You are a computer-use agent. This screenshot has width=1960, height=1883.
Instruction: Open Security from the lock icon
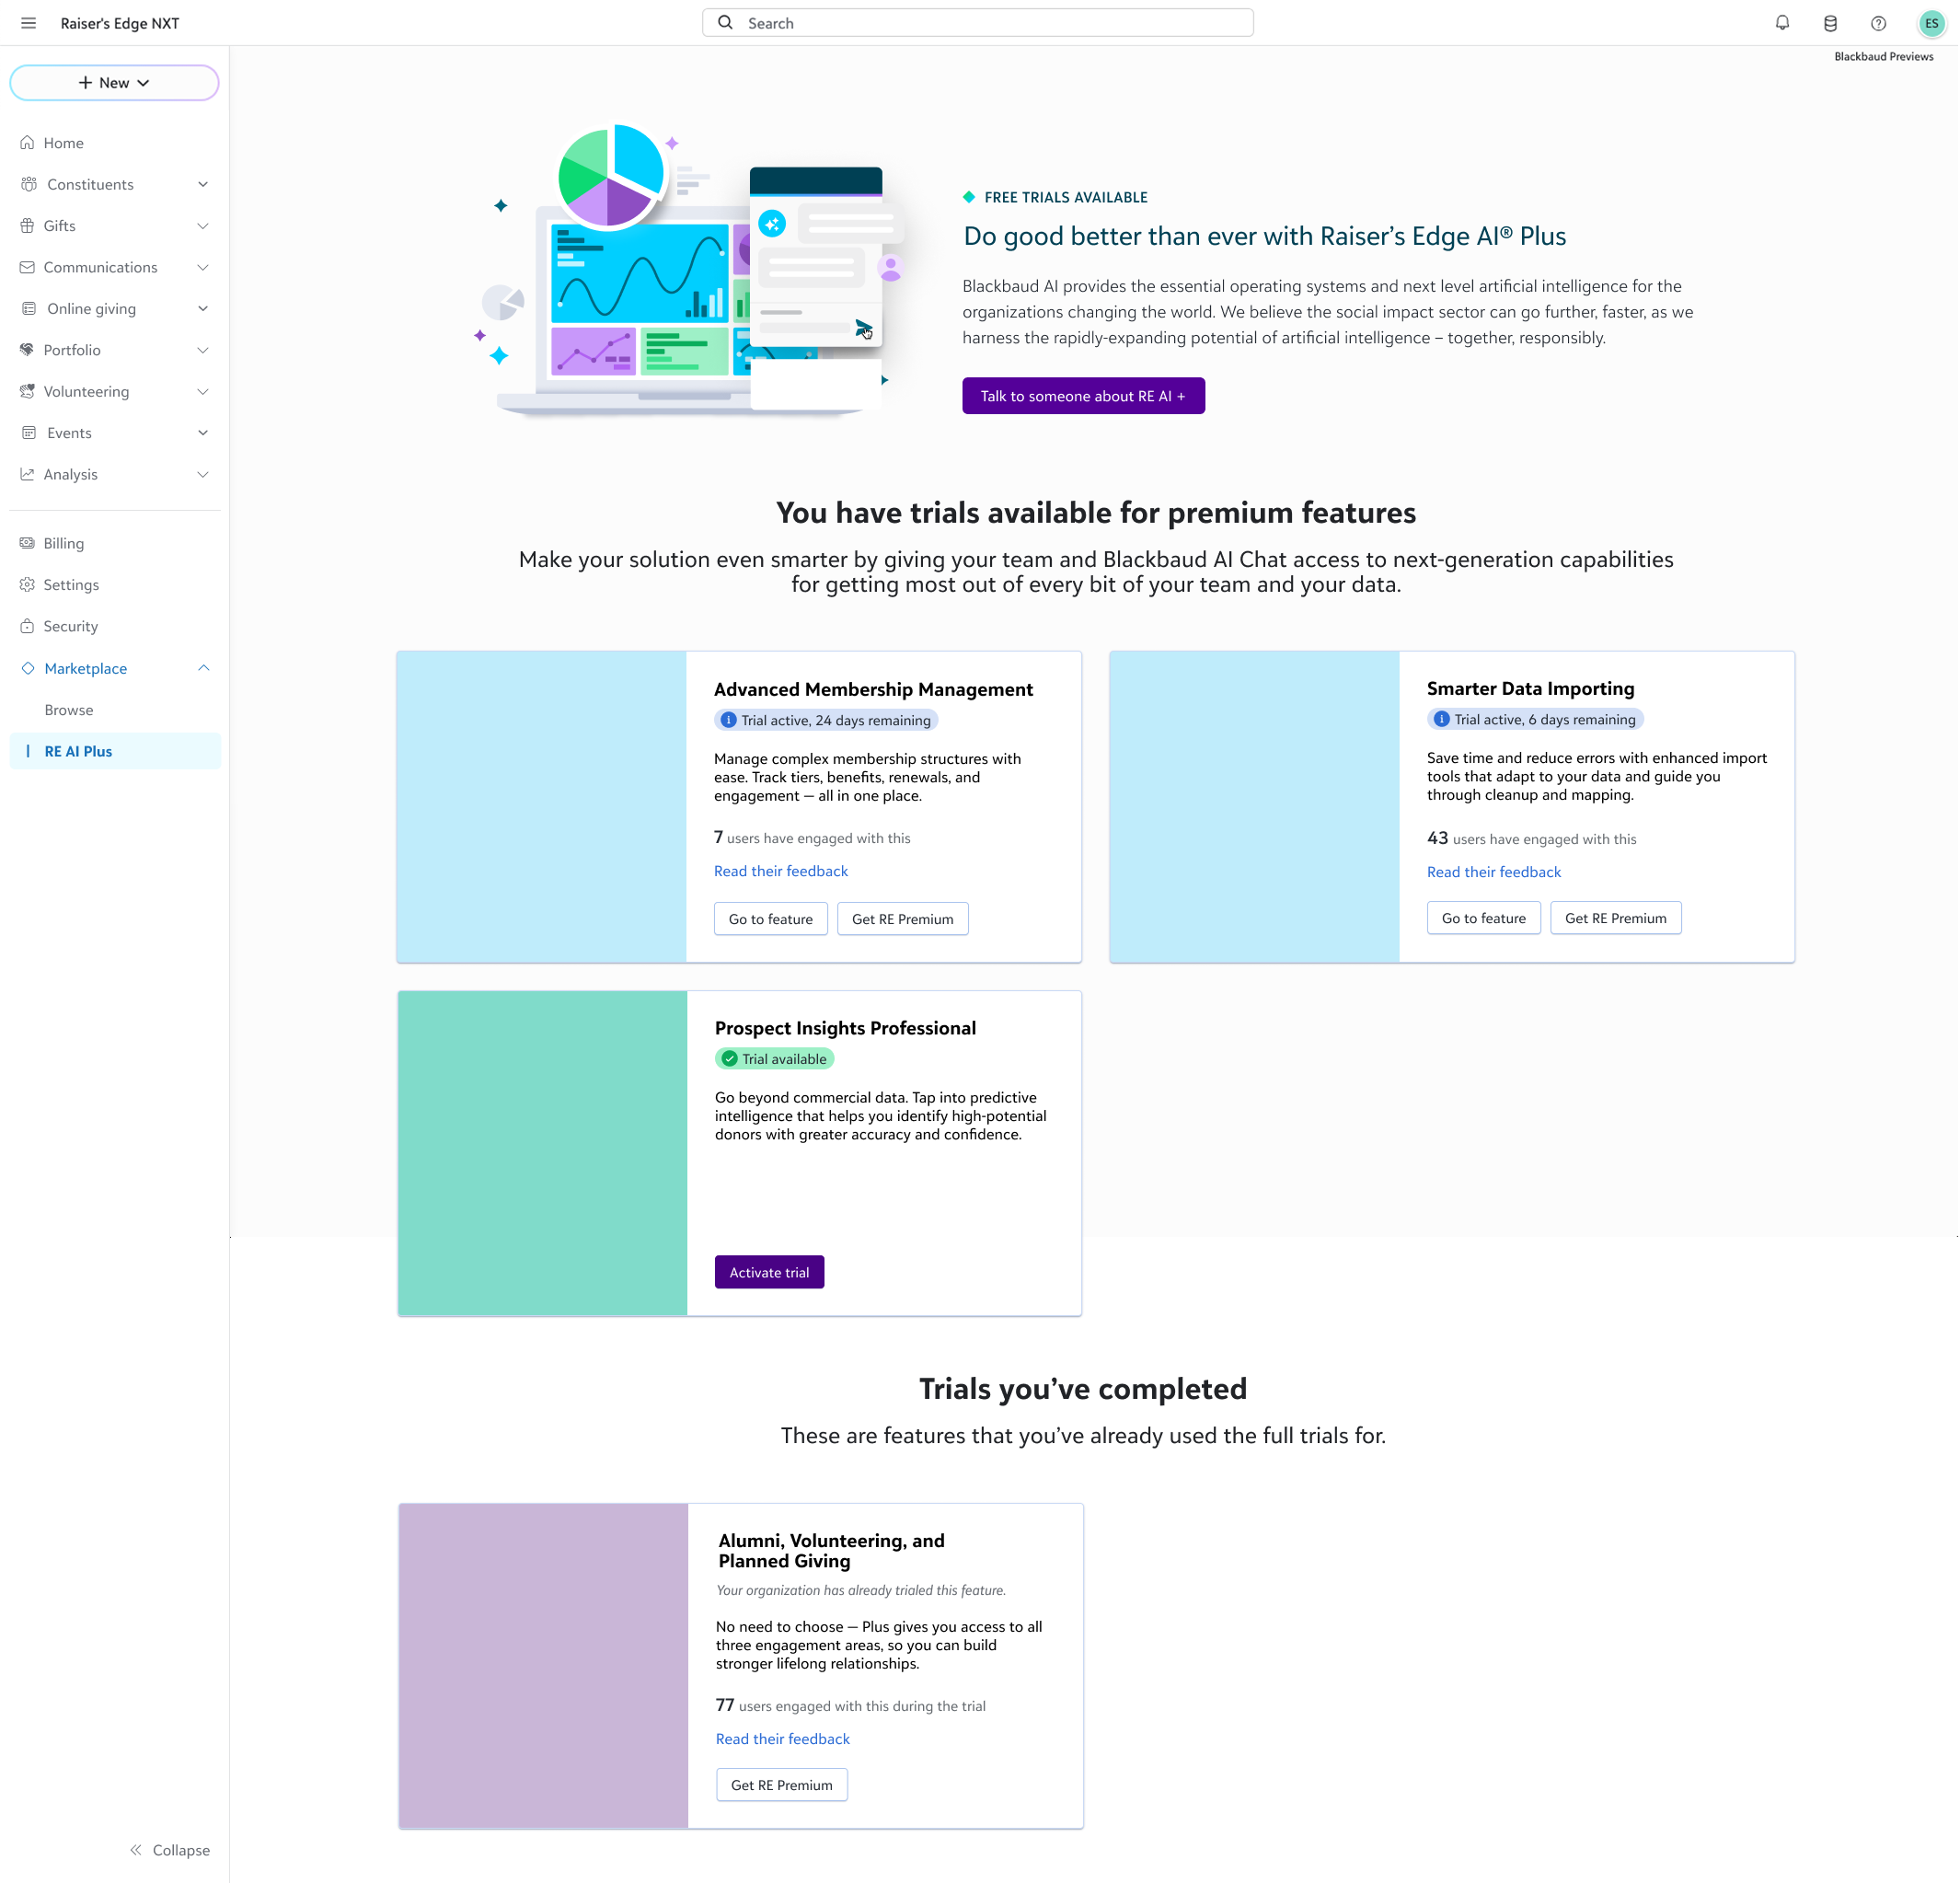27,626
